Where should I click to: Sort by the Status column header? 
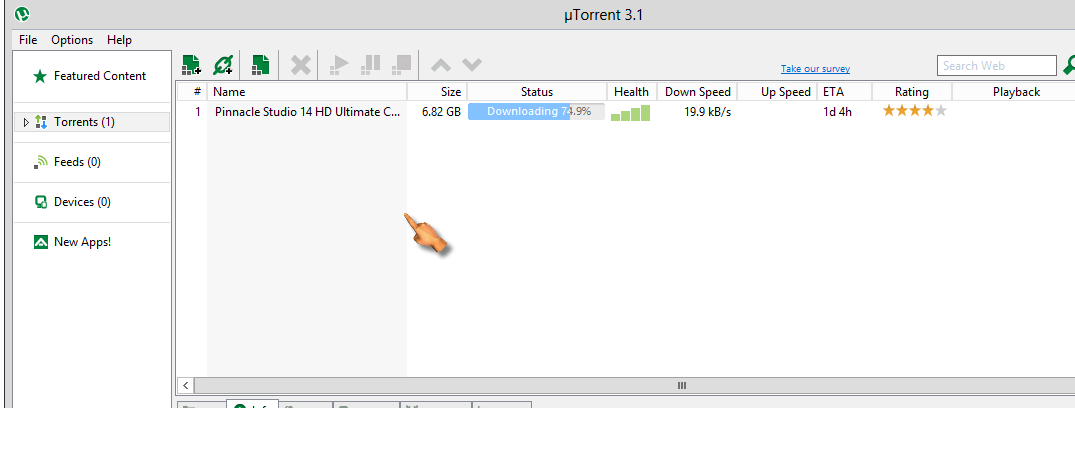[x=537, y=92]
